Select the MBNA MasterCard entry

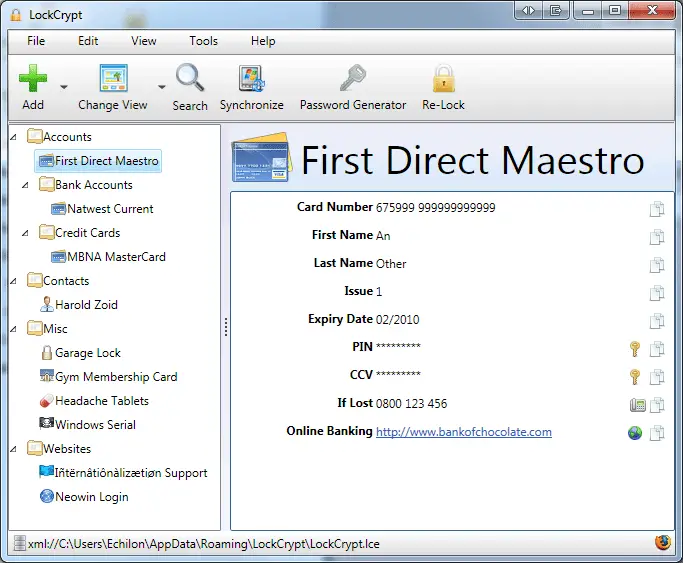click(x=108, y=257)
